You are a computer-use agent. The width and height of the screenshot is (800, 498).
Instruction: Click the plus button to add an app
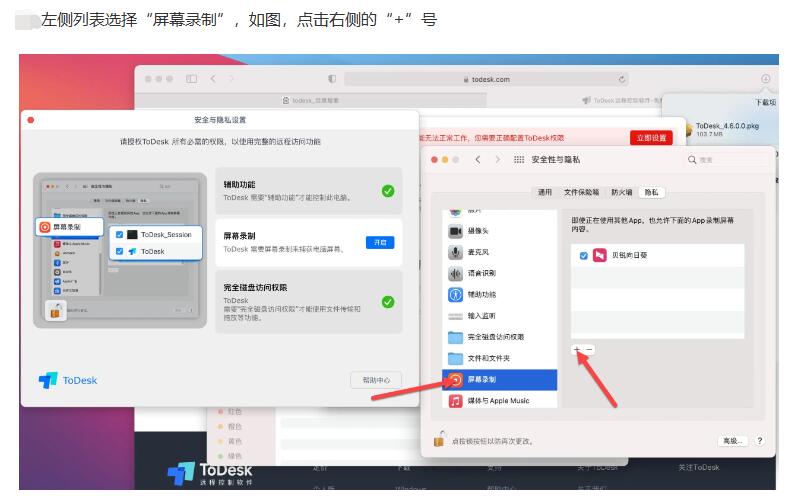click(x=577, y=349)
